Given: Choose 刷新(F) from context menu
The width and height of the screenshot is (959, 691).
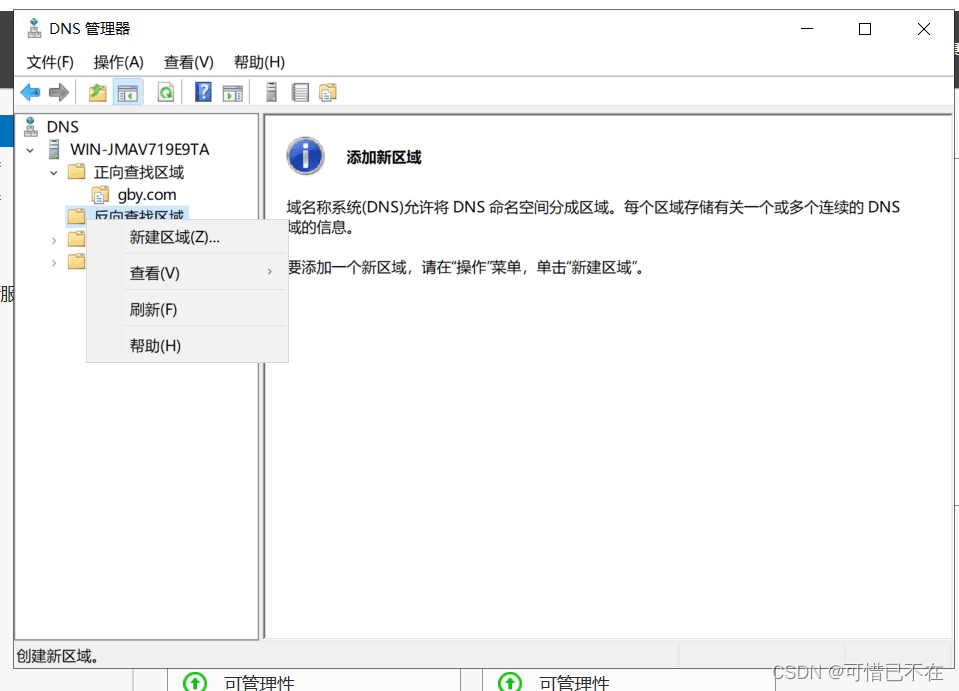Looking at the screenshot, I should tap(187, 309).
